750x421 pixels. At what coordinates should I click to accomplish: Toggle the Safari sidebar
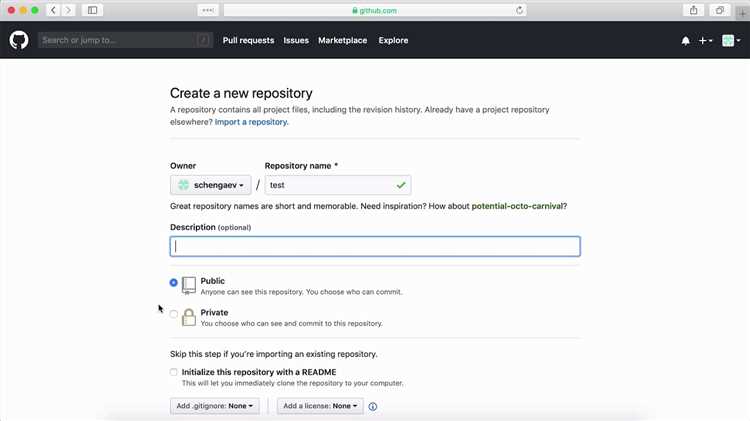coord(92,10)
